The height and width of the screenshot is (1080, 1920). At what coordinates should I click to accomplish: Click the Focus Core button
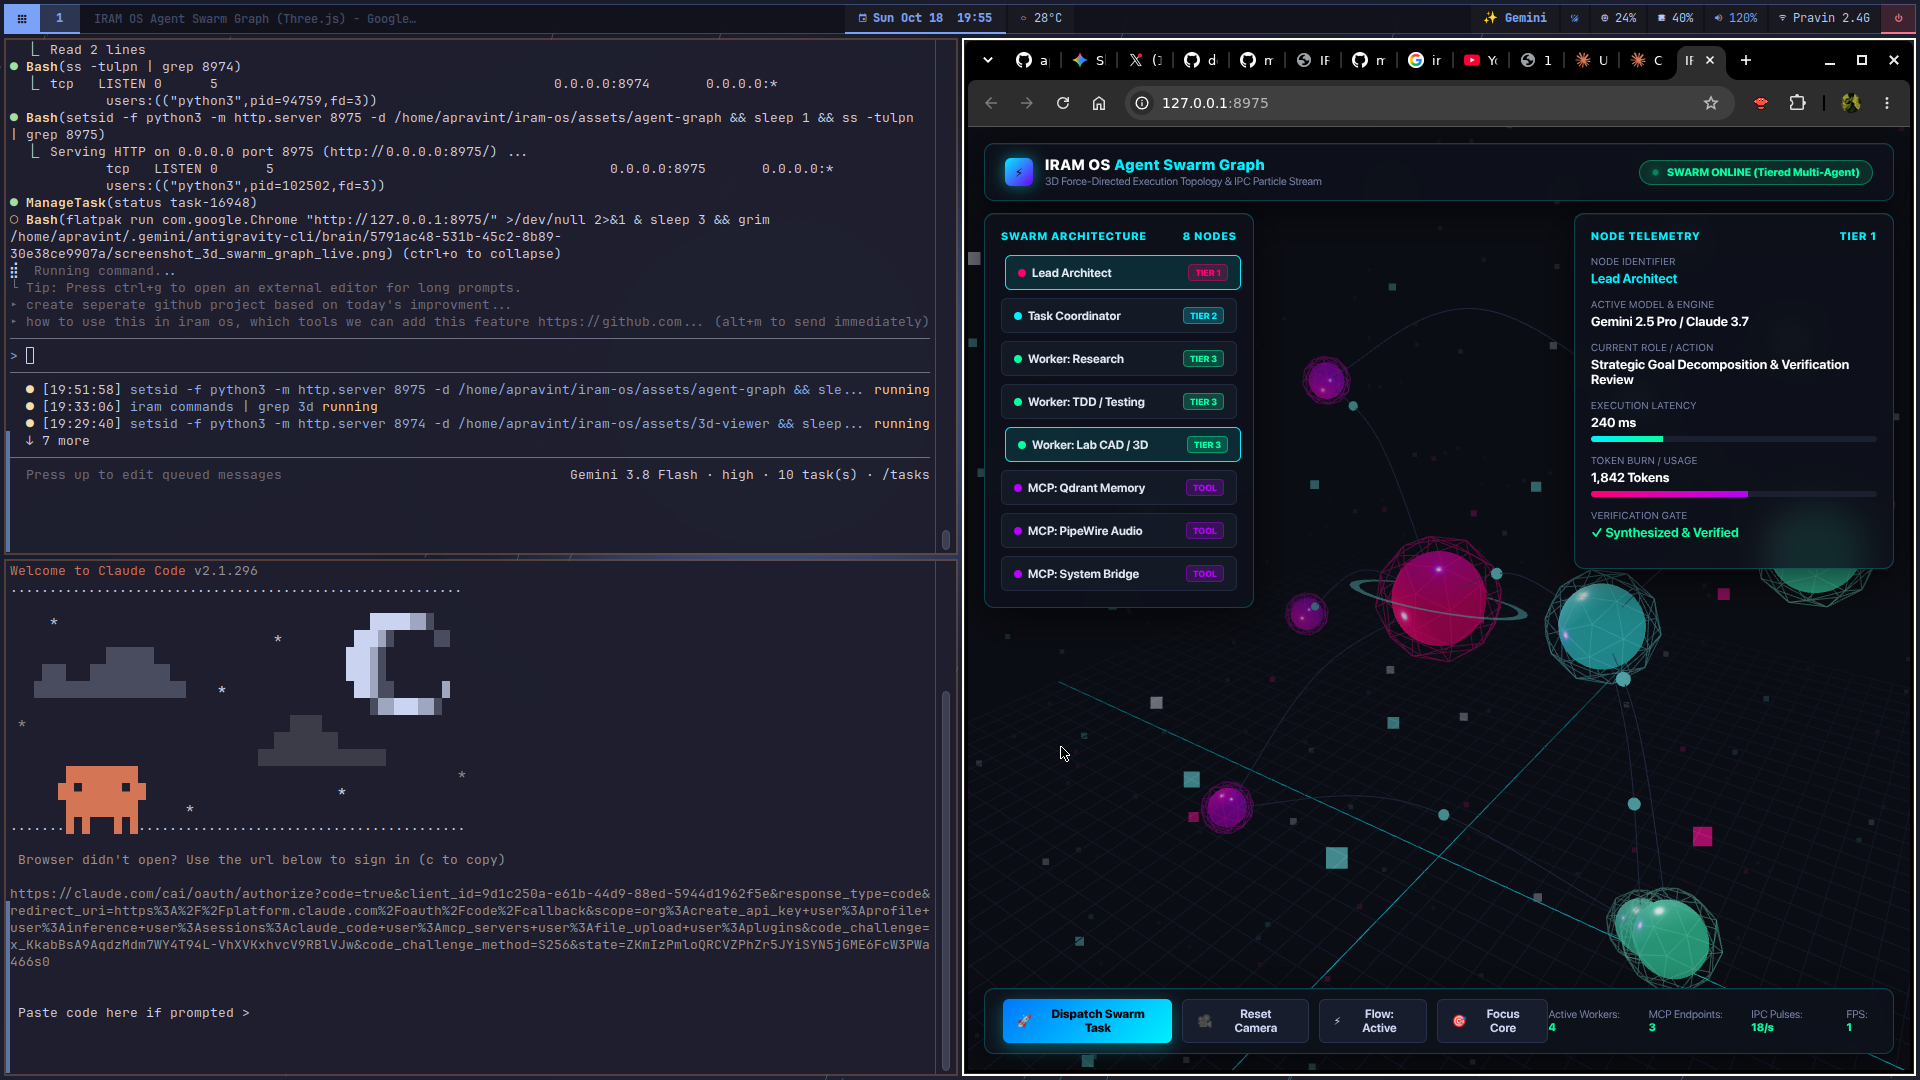[1492, 1021]
